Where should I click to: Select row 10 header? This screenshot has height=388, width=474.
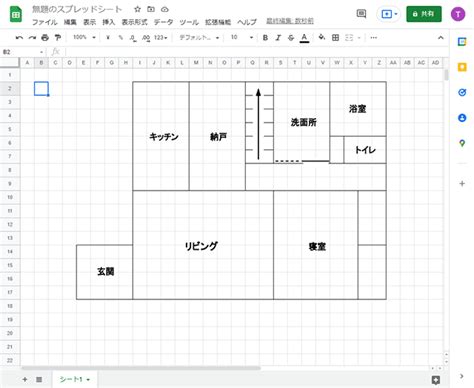tap(10, 197)
